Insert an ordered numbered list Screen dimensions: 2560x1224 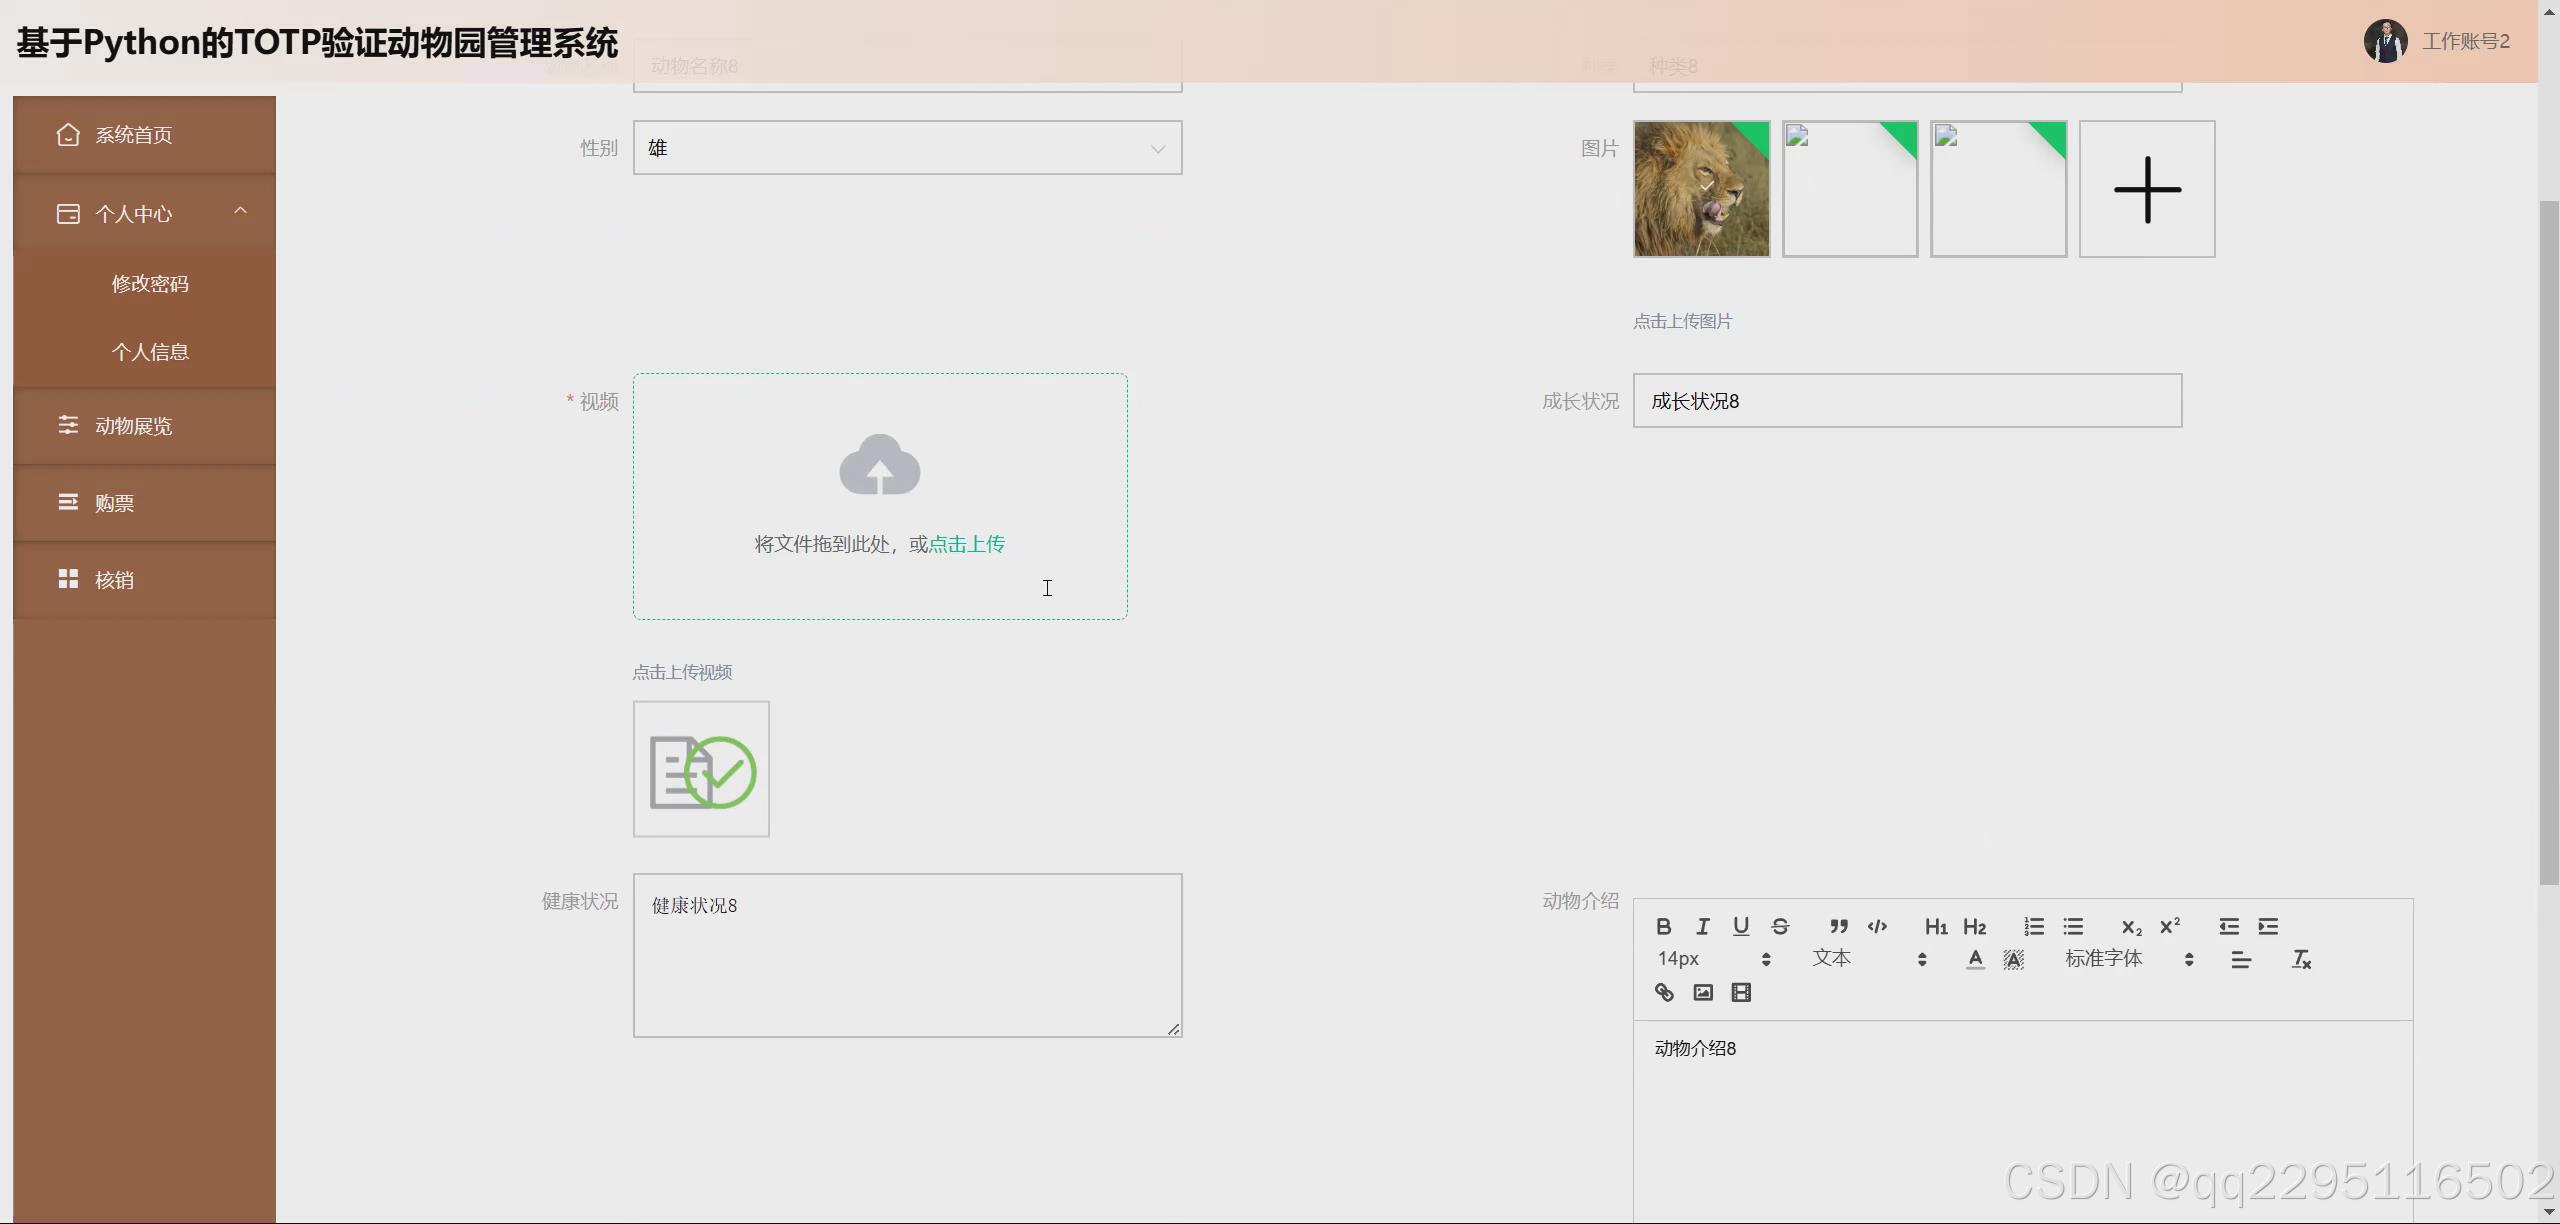coord(2033,926)
